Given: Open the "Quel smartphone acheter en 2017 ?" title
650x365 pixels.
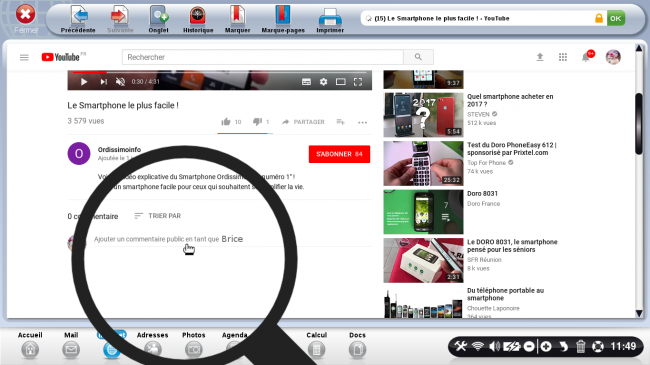Looking at the screenshot, I should tap(510, 100).
